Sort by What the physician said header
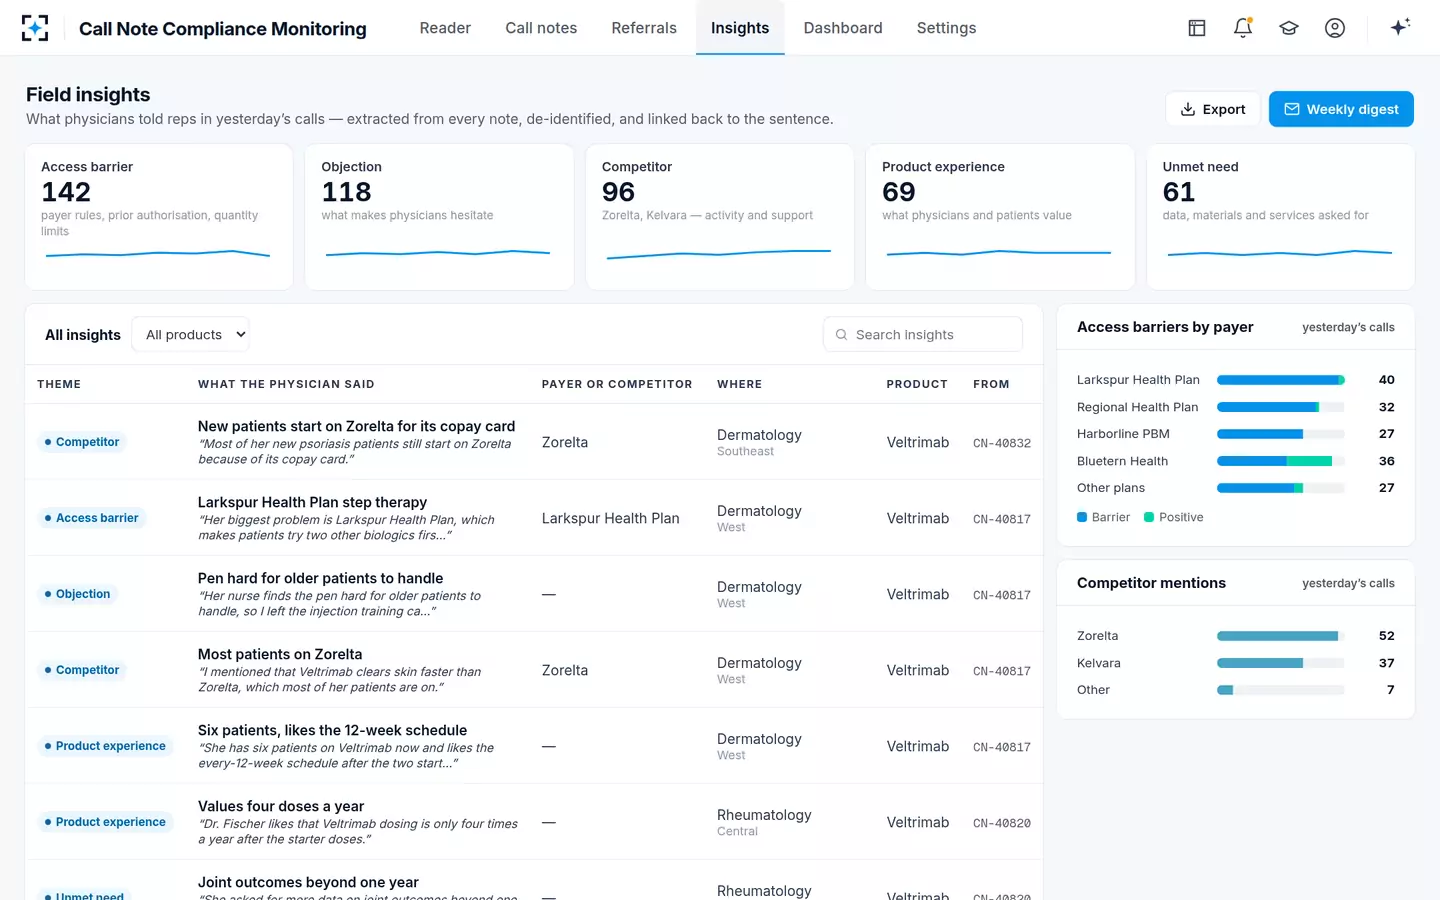The image size is (1440, 900). pyautogui.click(x=286, y=384)
